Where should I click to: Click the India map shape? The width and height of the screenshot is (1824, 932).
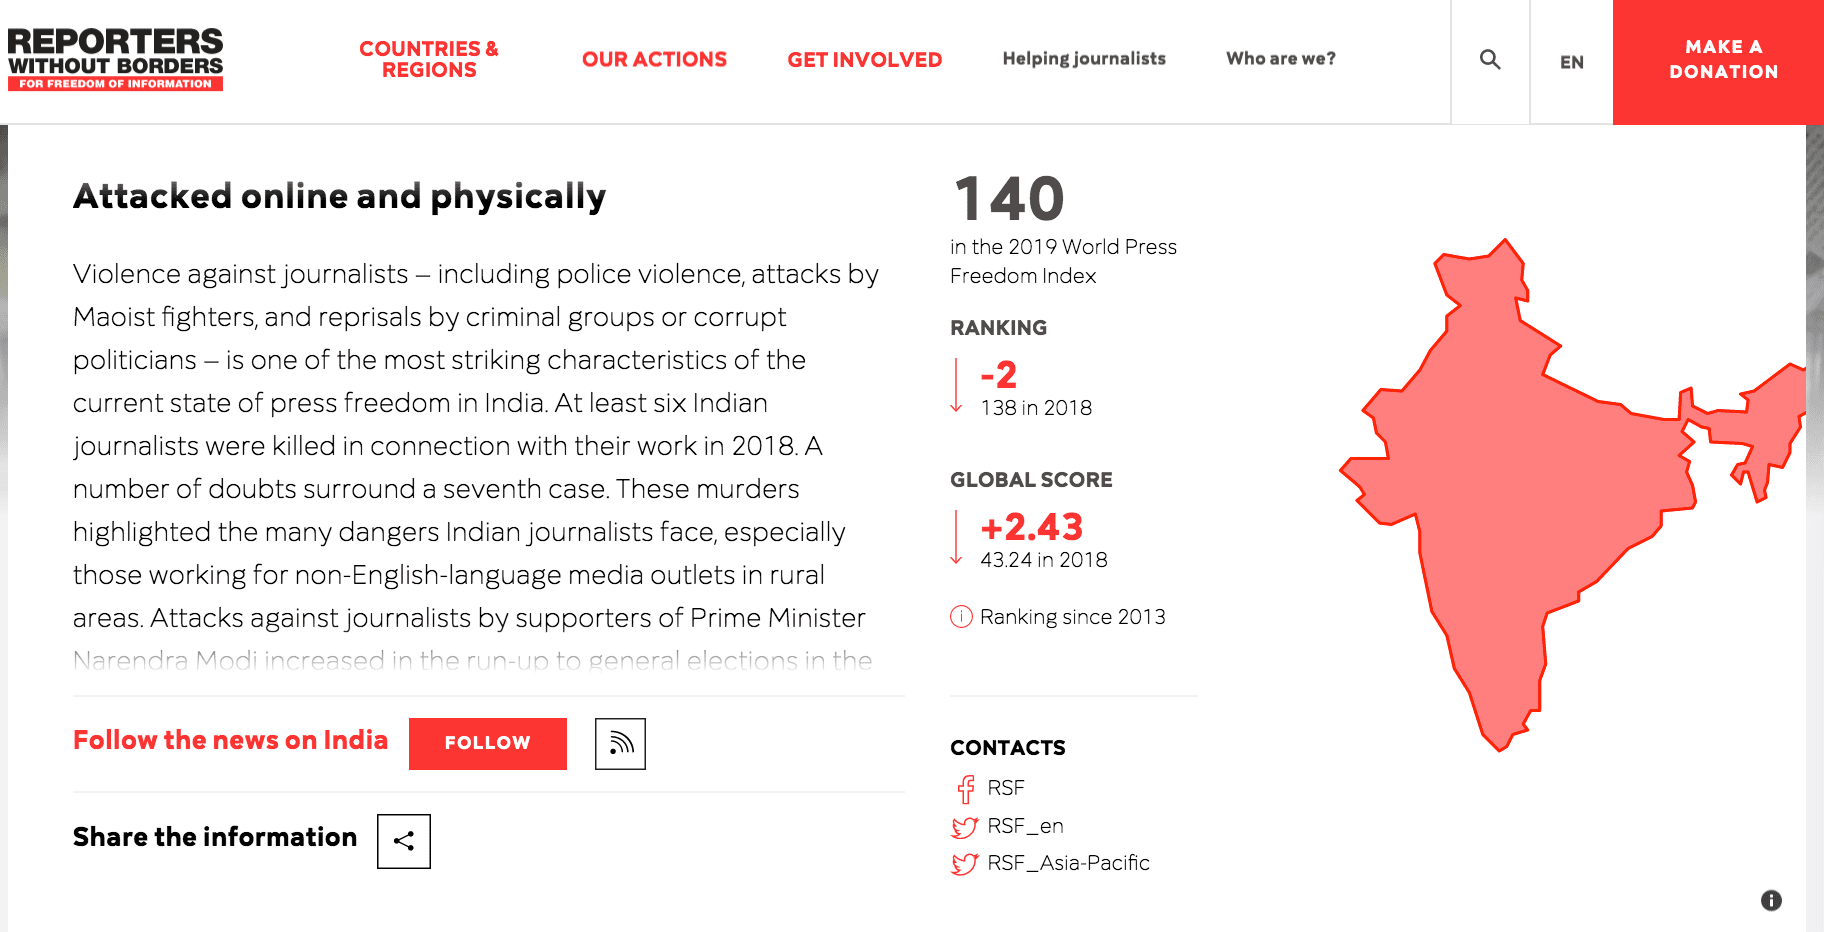click(1530, 480)
